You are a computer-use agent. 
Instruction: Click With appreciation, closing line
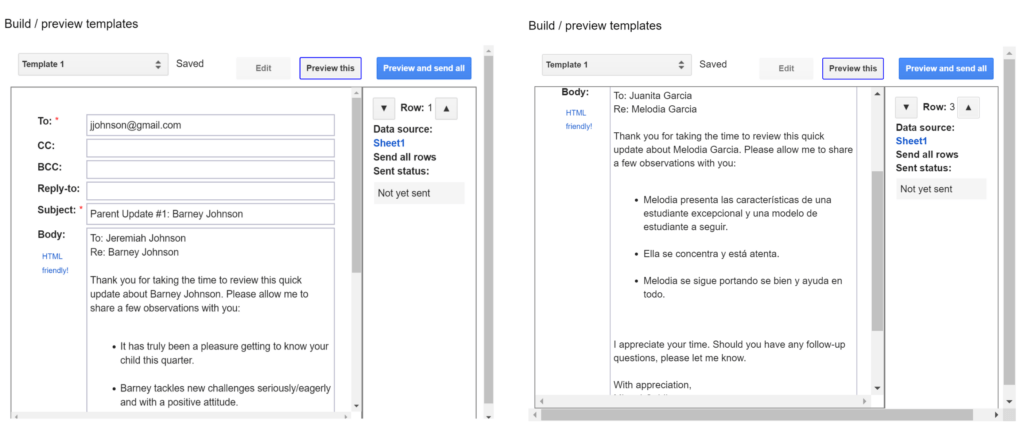click(652, 385)
